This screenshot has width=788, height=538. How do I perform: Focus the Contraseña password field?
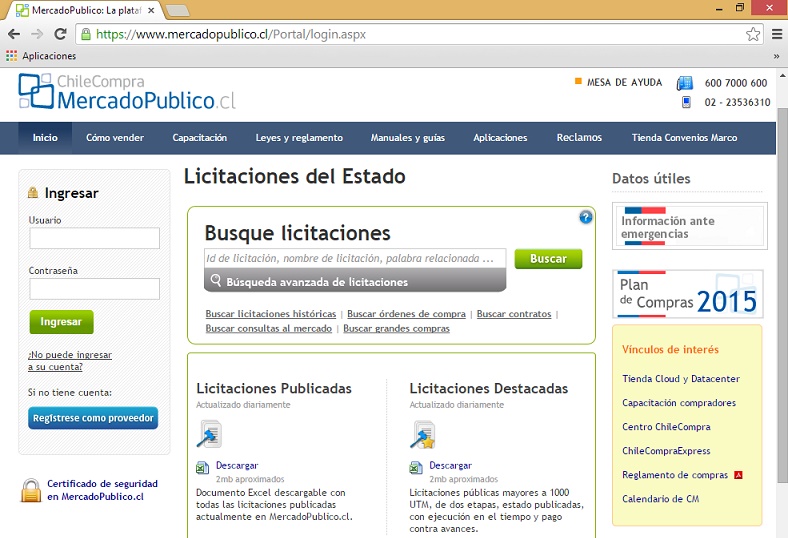pyautogui.click(x=94, y=289)
